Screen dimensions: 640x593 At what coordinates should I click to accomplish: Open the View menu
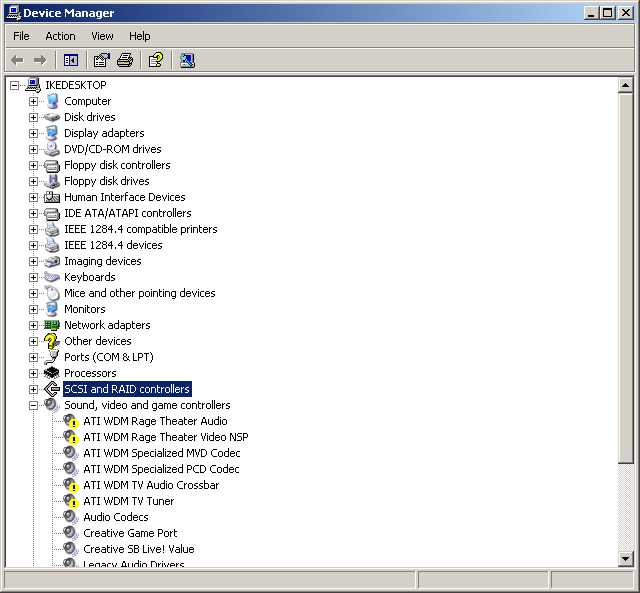(102, 36)
